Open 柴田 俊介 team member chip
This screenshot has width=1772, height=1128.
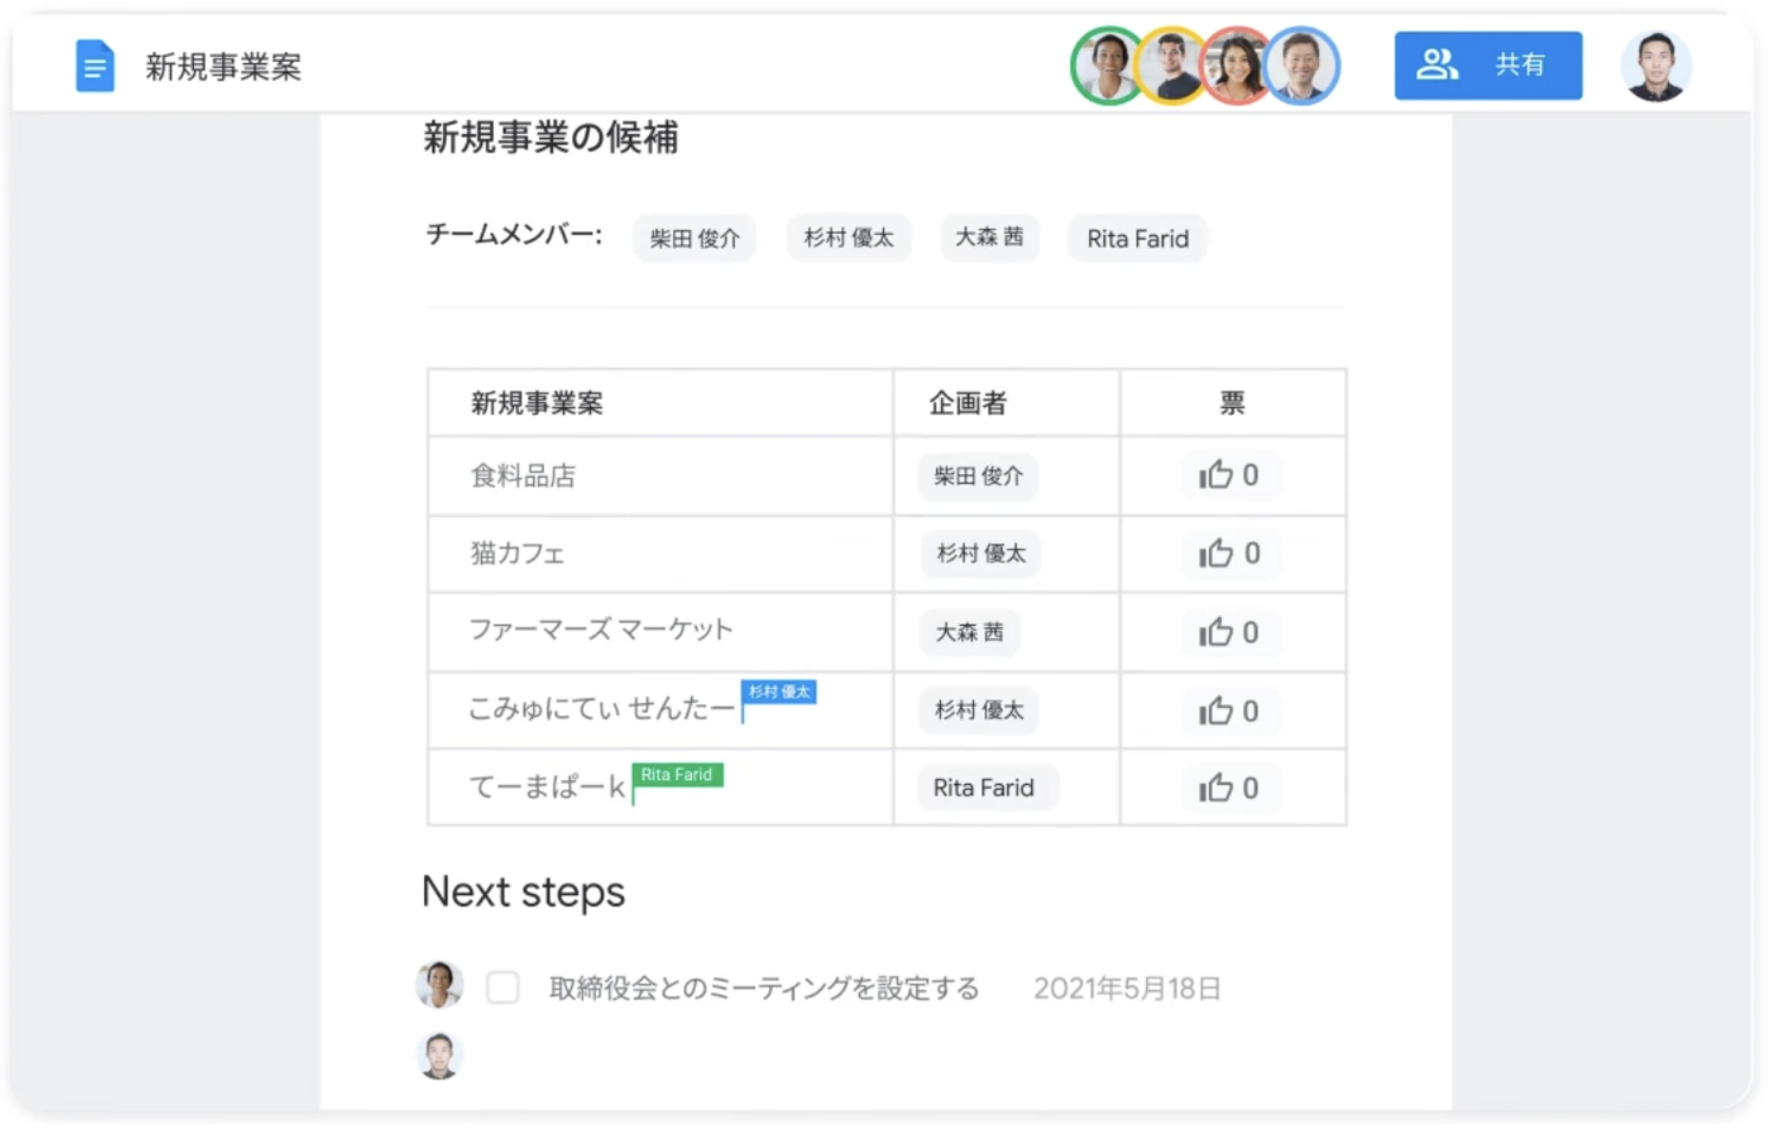pos(694,238)
